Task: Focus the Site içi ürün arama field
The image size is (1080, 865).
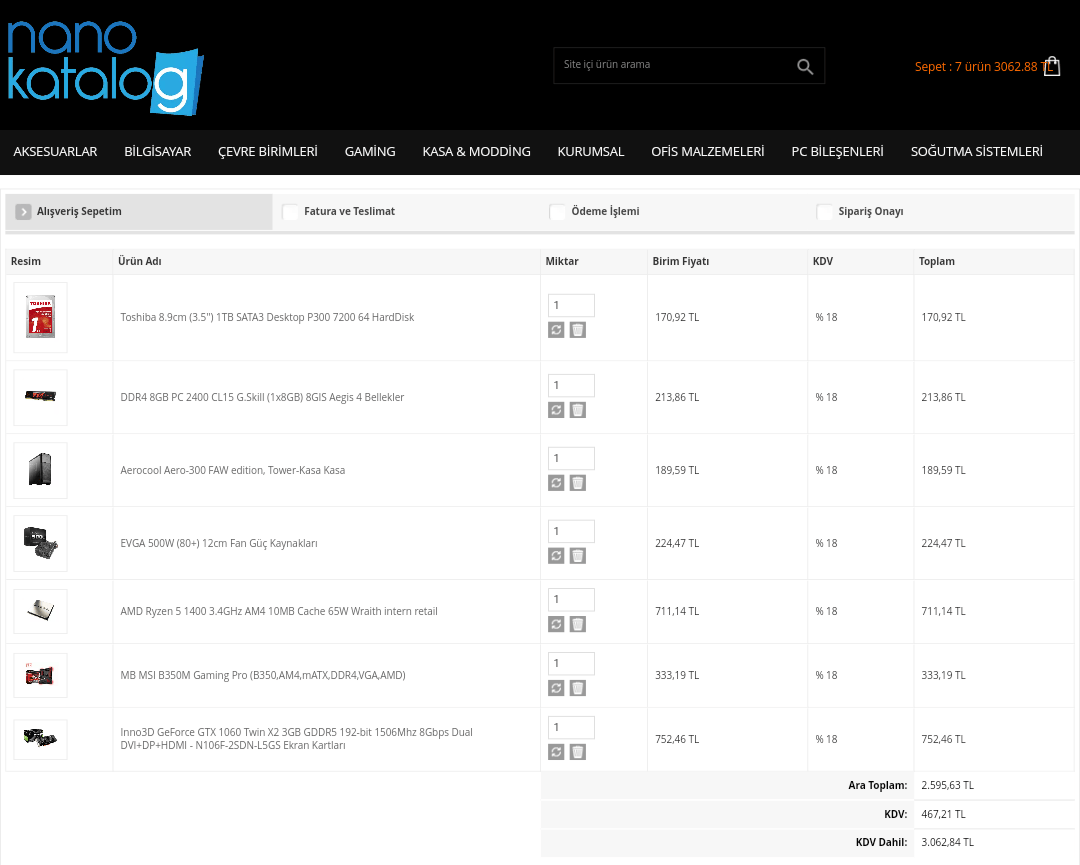Action: [x=675, y=65]
